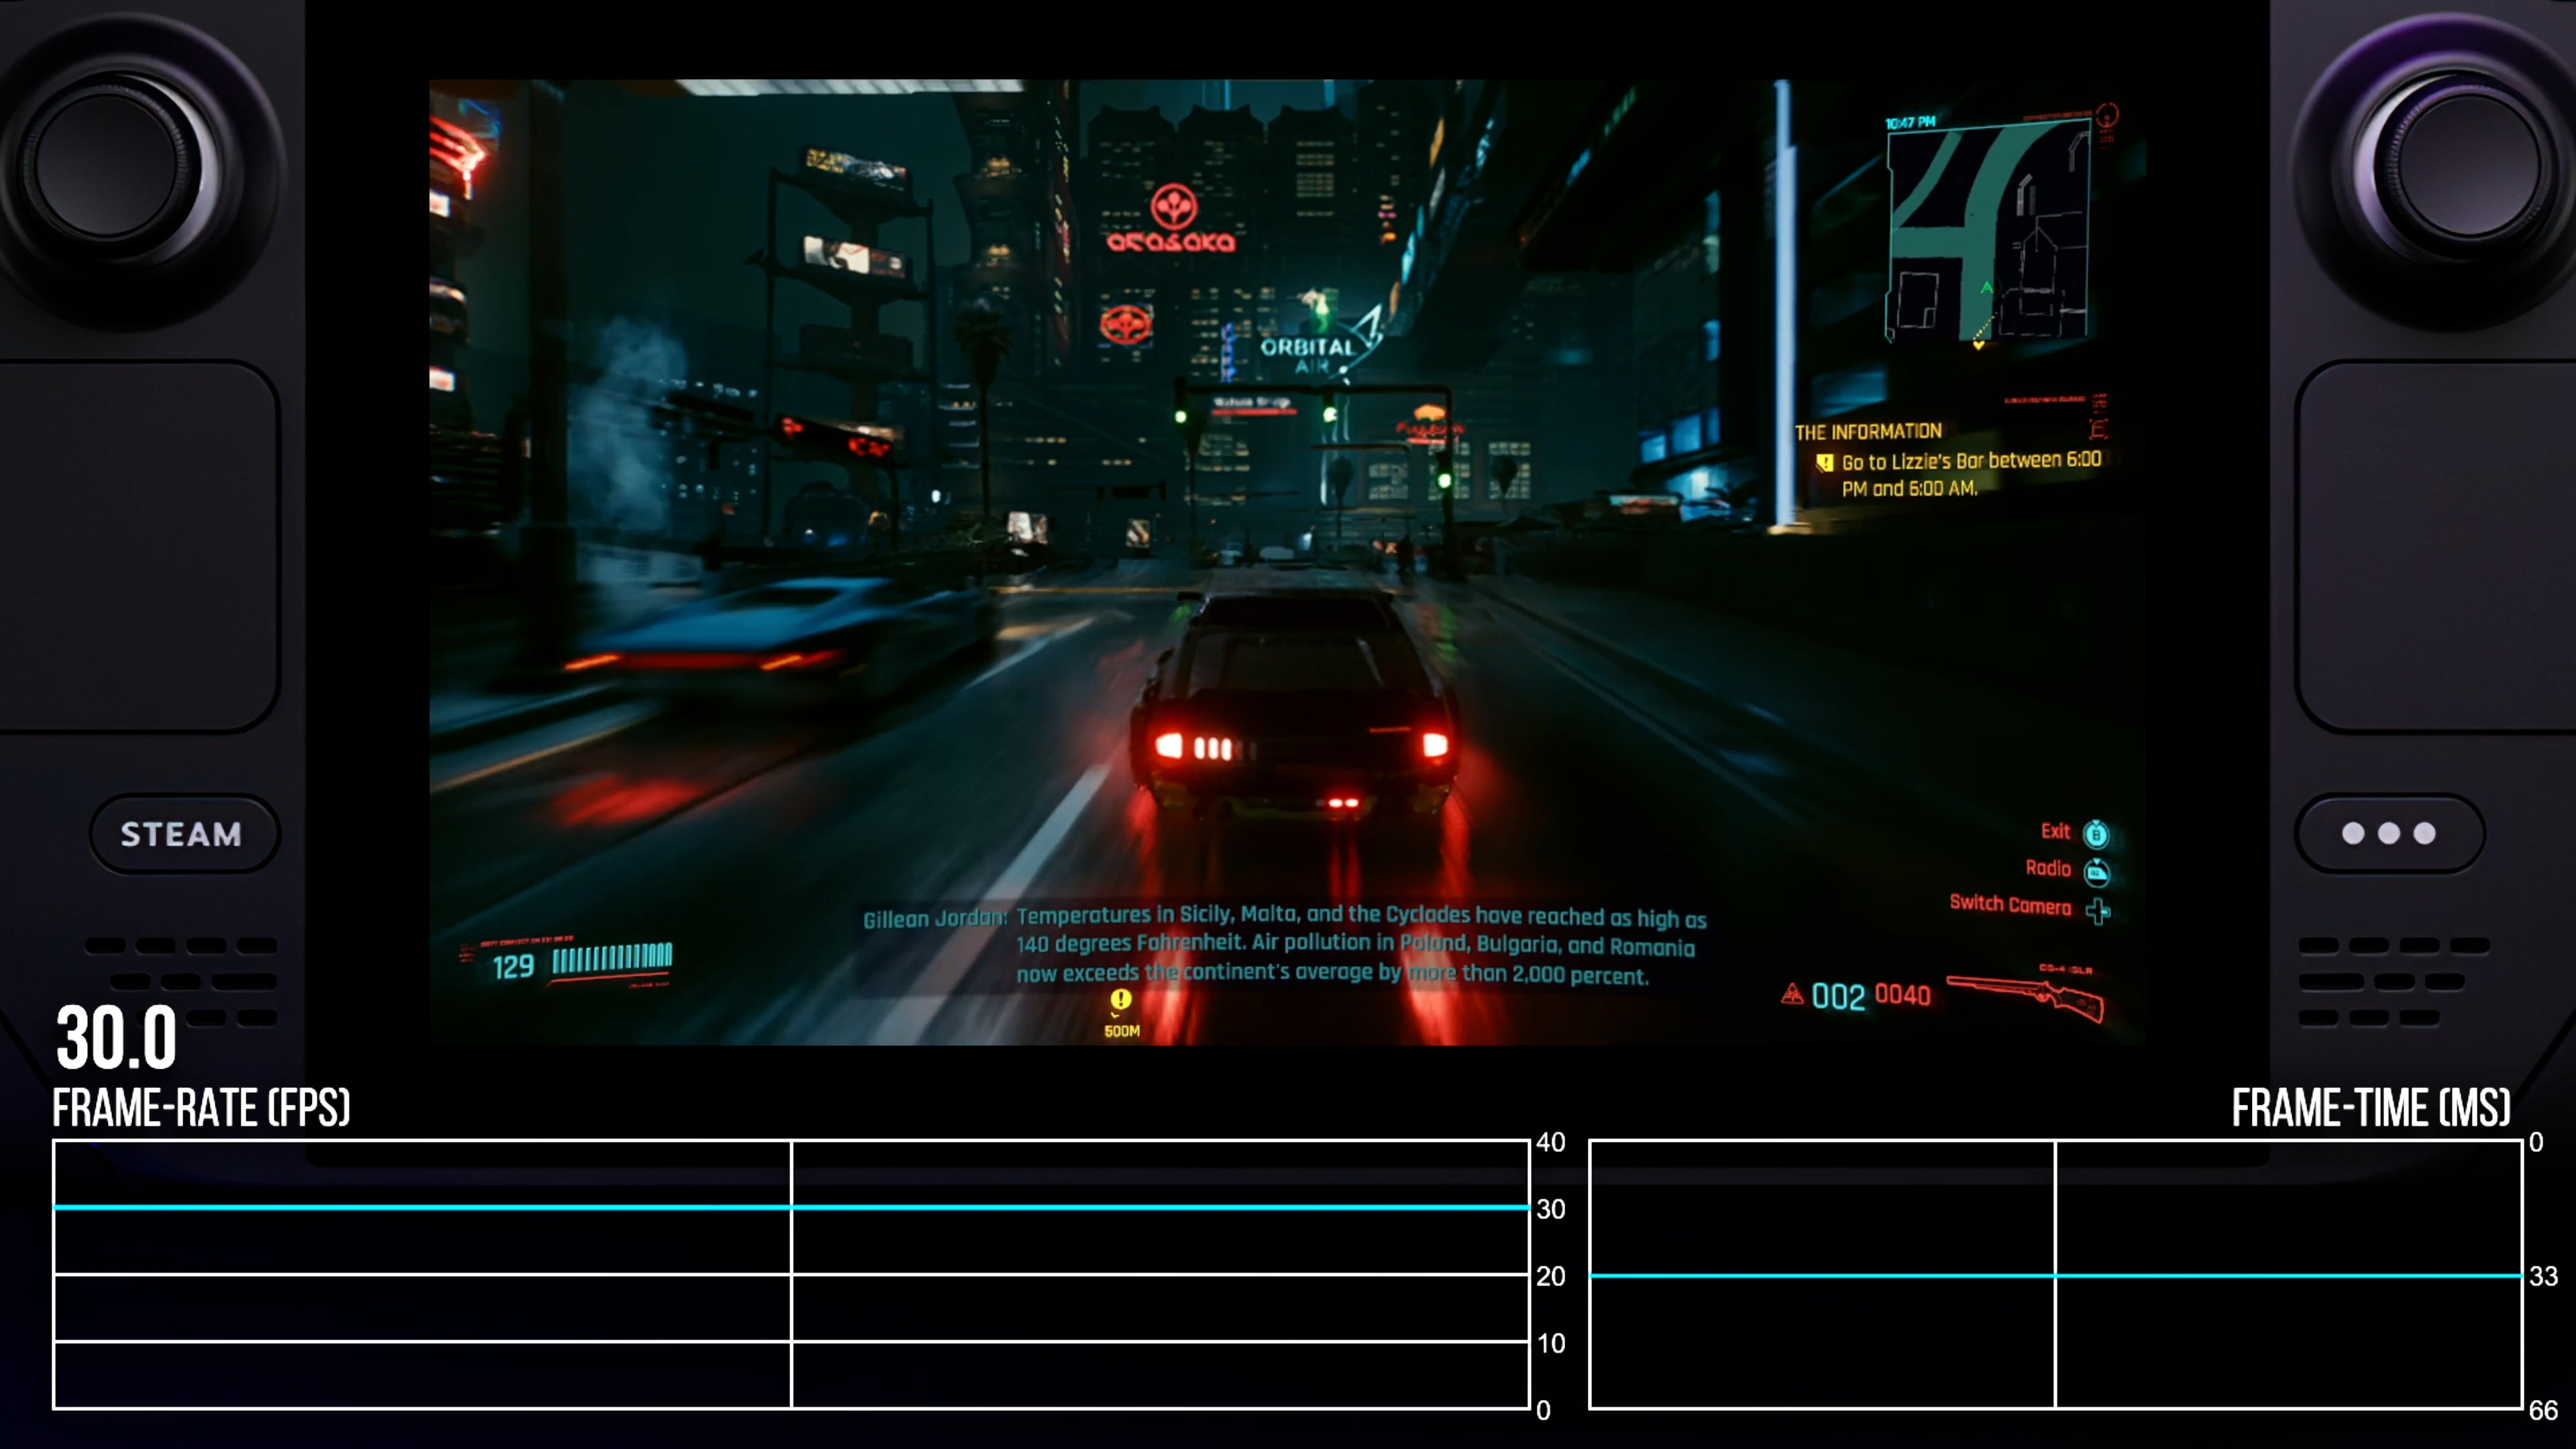Screen dimensions: 2576x1449
Task: Click the Radio prompt icon
Action: pos(2096,872)
